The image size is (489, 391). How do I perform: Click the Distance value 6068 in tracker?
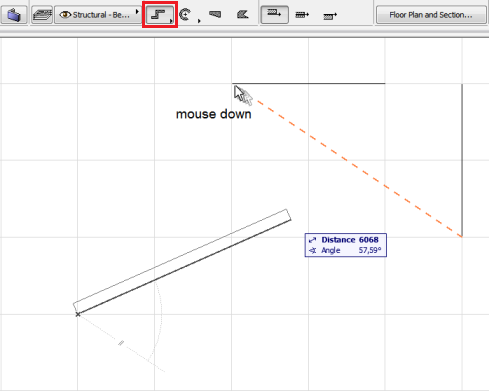tap(369, 240)
